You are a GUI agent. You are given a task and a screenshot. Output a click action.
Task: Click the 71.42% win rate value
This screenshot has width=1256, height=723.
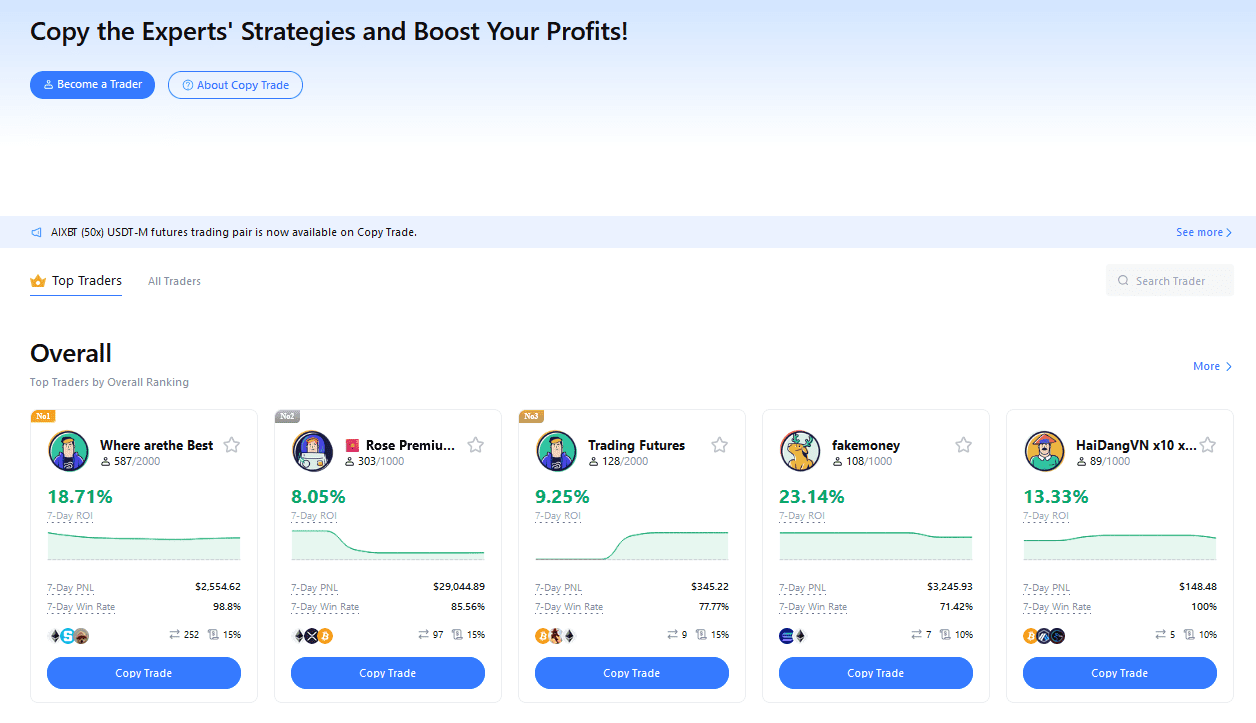(957, 607)
